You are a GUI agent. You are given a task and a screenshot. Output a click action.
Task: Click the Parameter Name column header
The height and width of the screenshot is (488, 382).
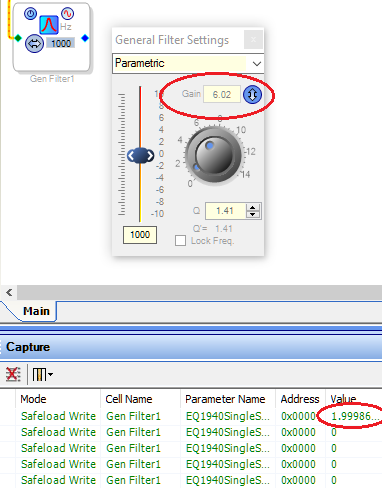(228, 399)
